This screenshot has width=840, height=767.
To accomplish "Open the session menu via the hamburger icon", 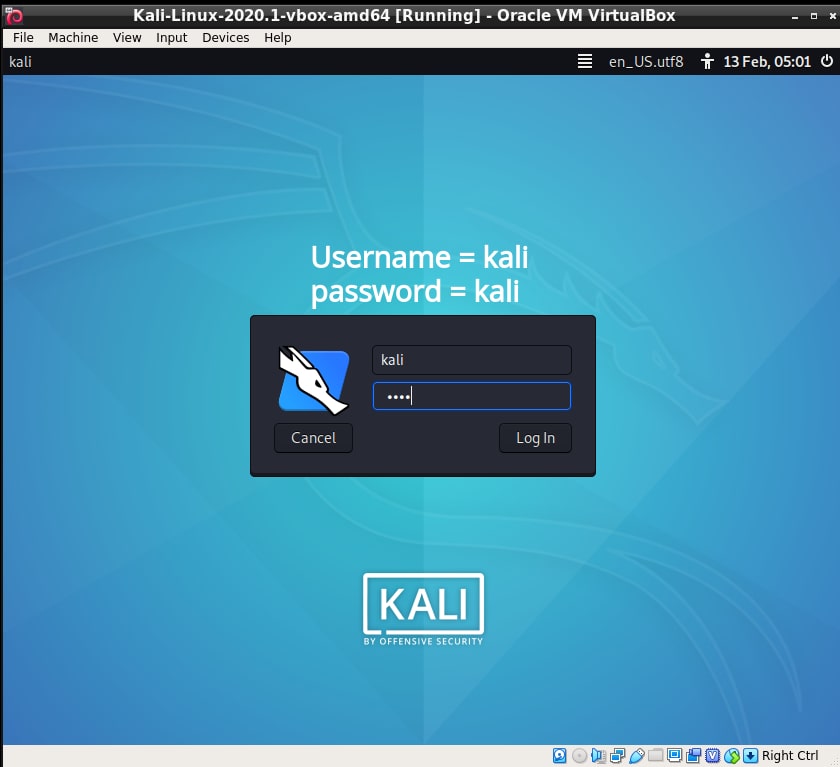I will coord(585,61).
